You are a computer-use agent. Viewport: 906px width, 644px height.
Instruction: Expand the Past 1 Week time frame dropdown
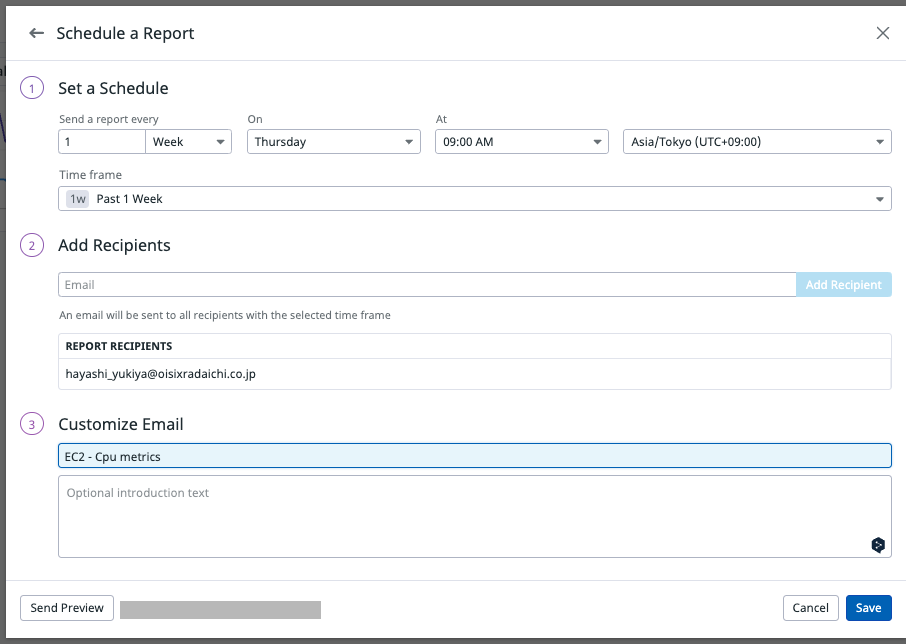[x=474, y=199]
